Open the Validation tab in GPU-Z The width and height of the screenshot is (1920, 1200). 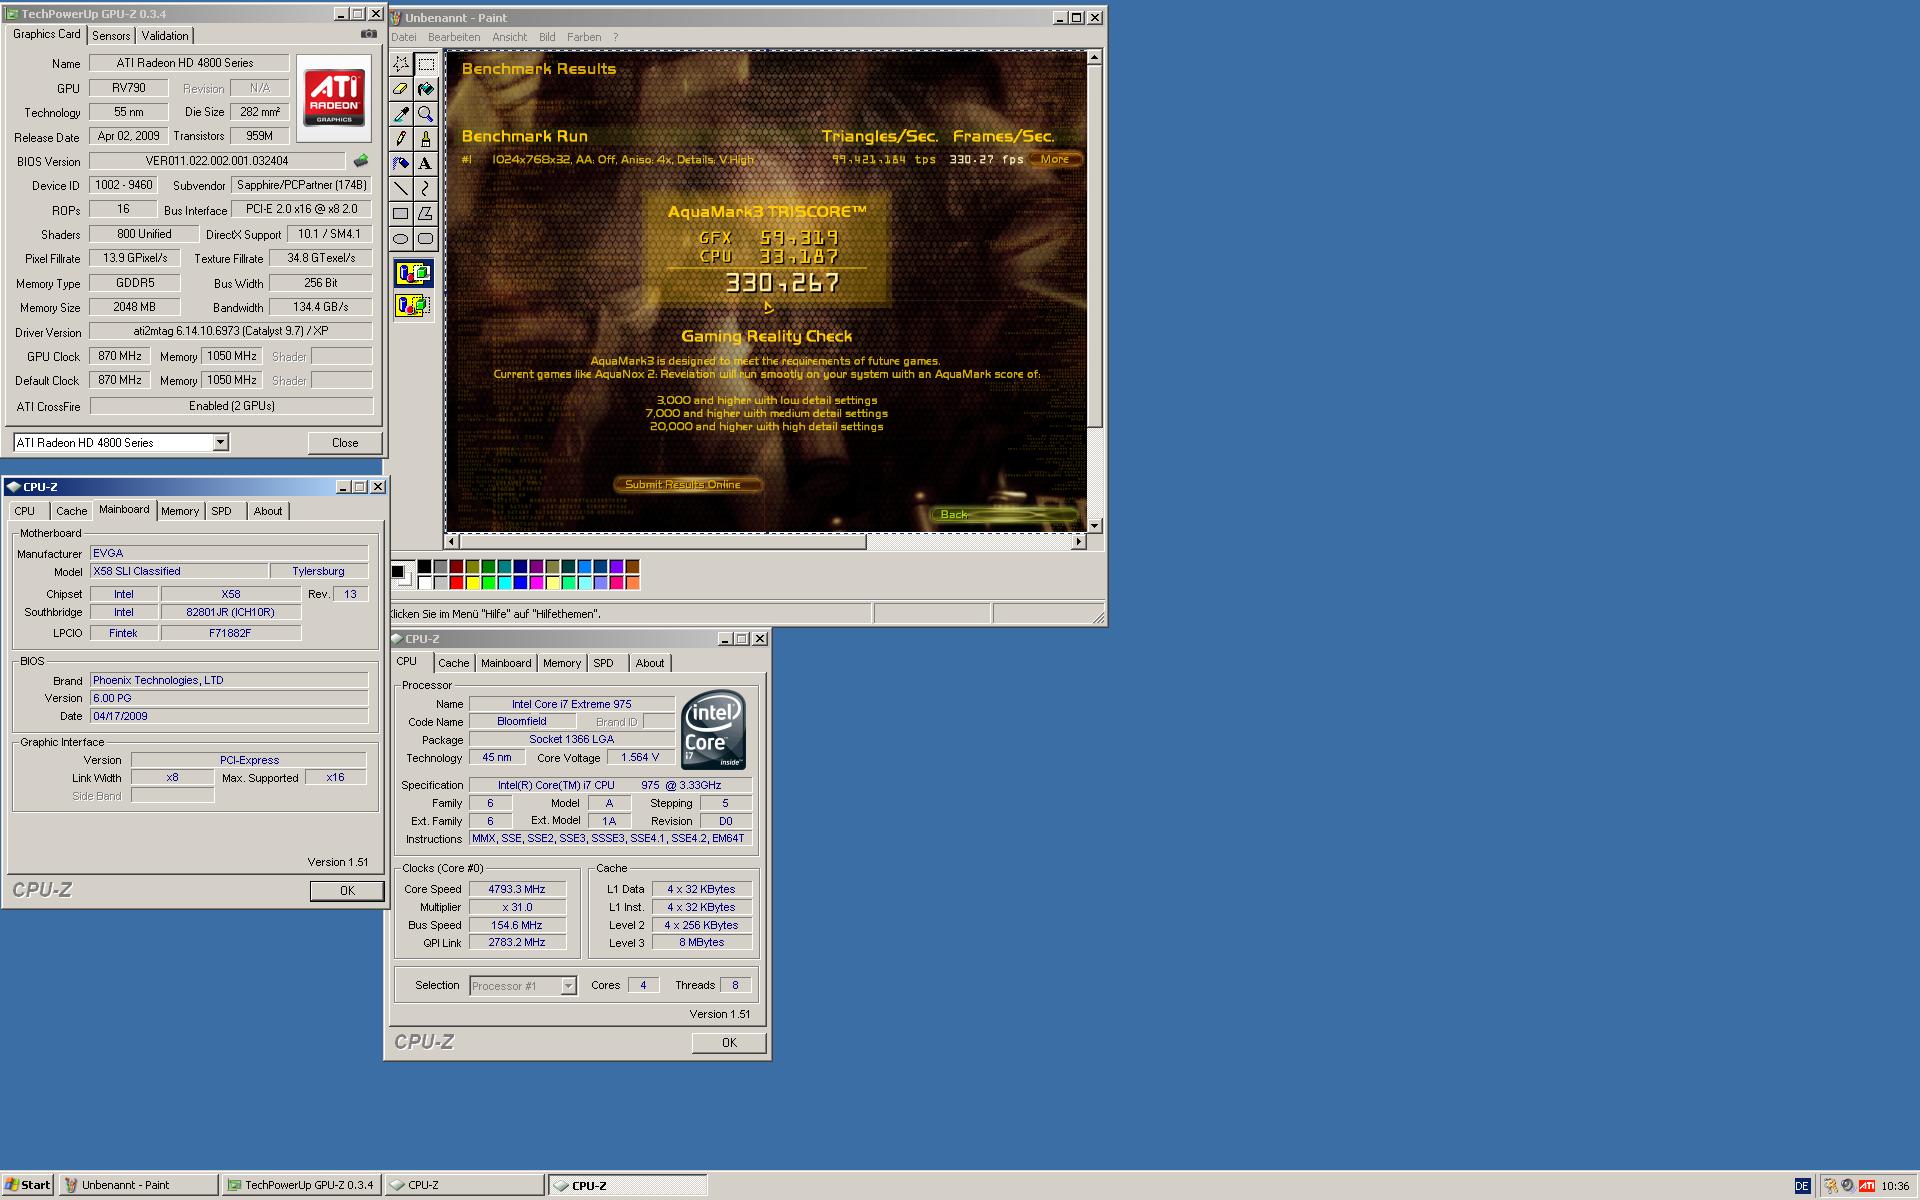pyautogui.click(x=165, y=35)
